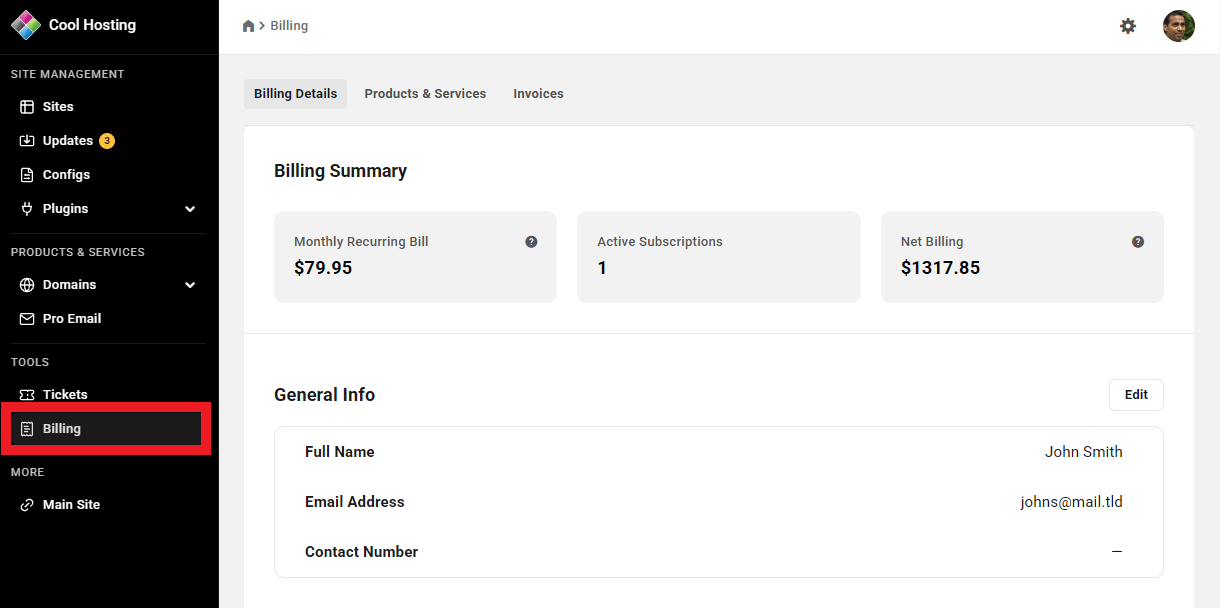Click the Active Subscriptions value 1

point(602,268)
